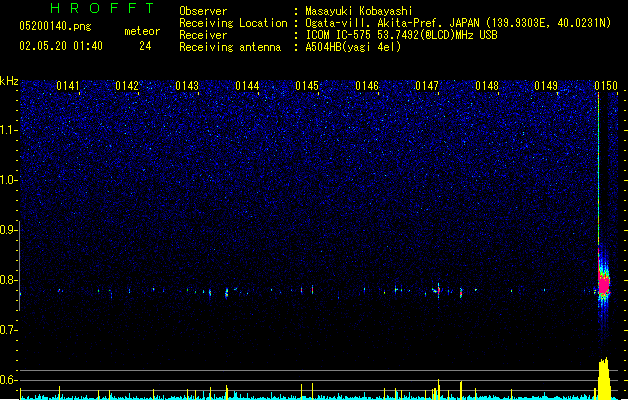The width and height of the screenshot is (629, 400).
Task: Click the HROFFT title text
Action: click(102, 8)
